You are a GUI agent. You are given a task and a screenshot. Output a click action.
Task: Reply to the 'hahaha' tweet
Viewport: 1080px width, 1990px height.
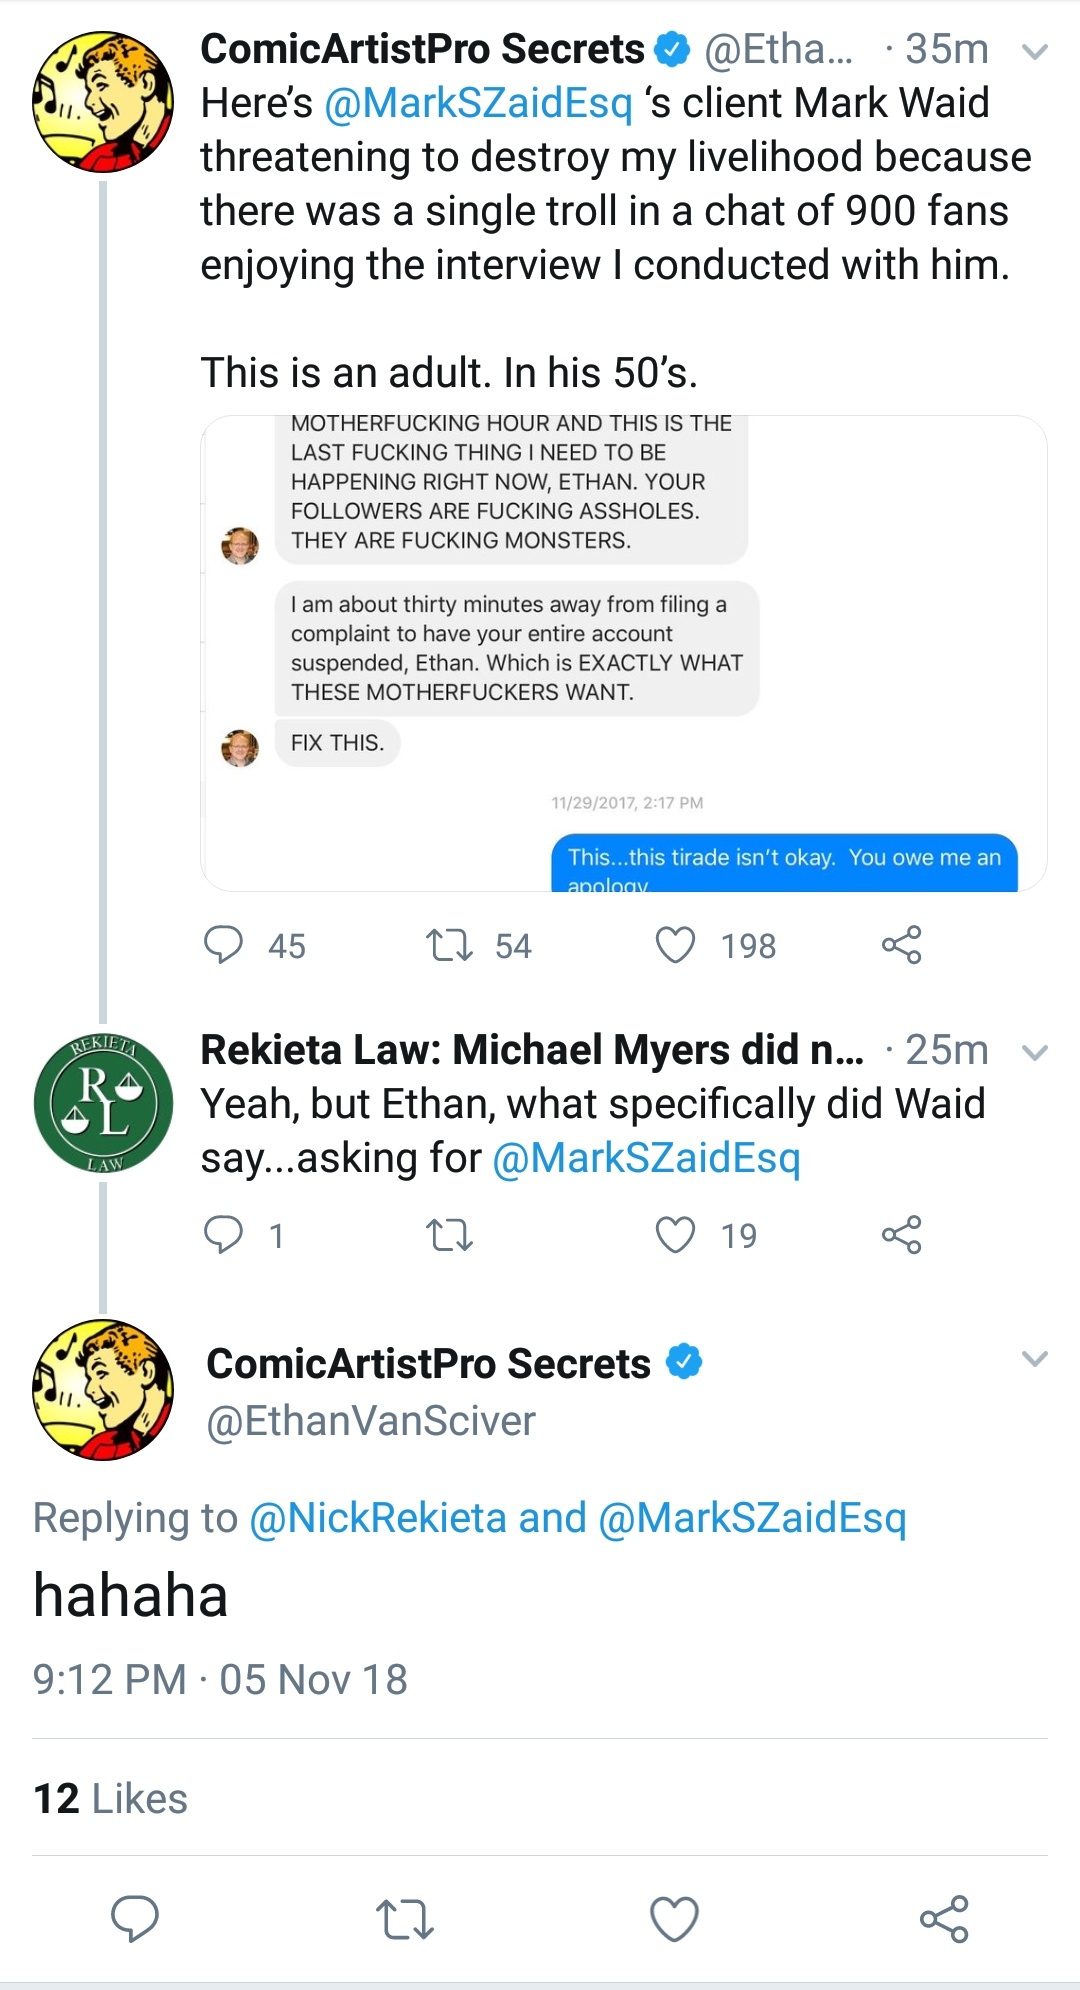(134, 1918)
